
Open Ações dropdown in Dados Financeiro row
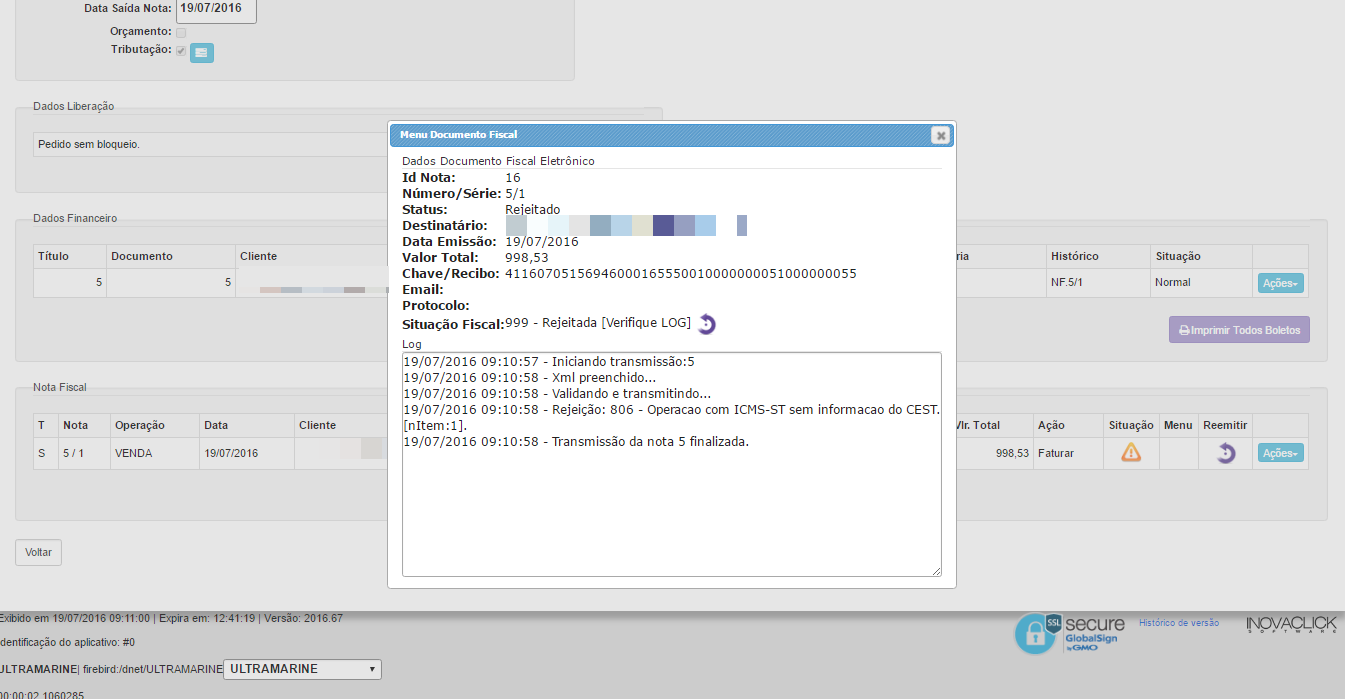[x=1280, y=283]
